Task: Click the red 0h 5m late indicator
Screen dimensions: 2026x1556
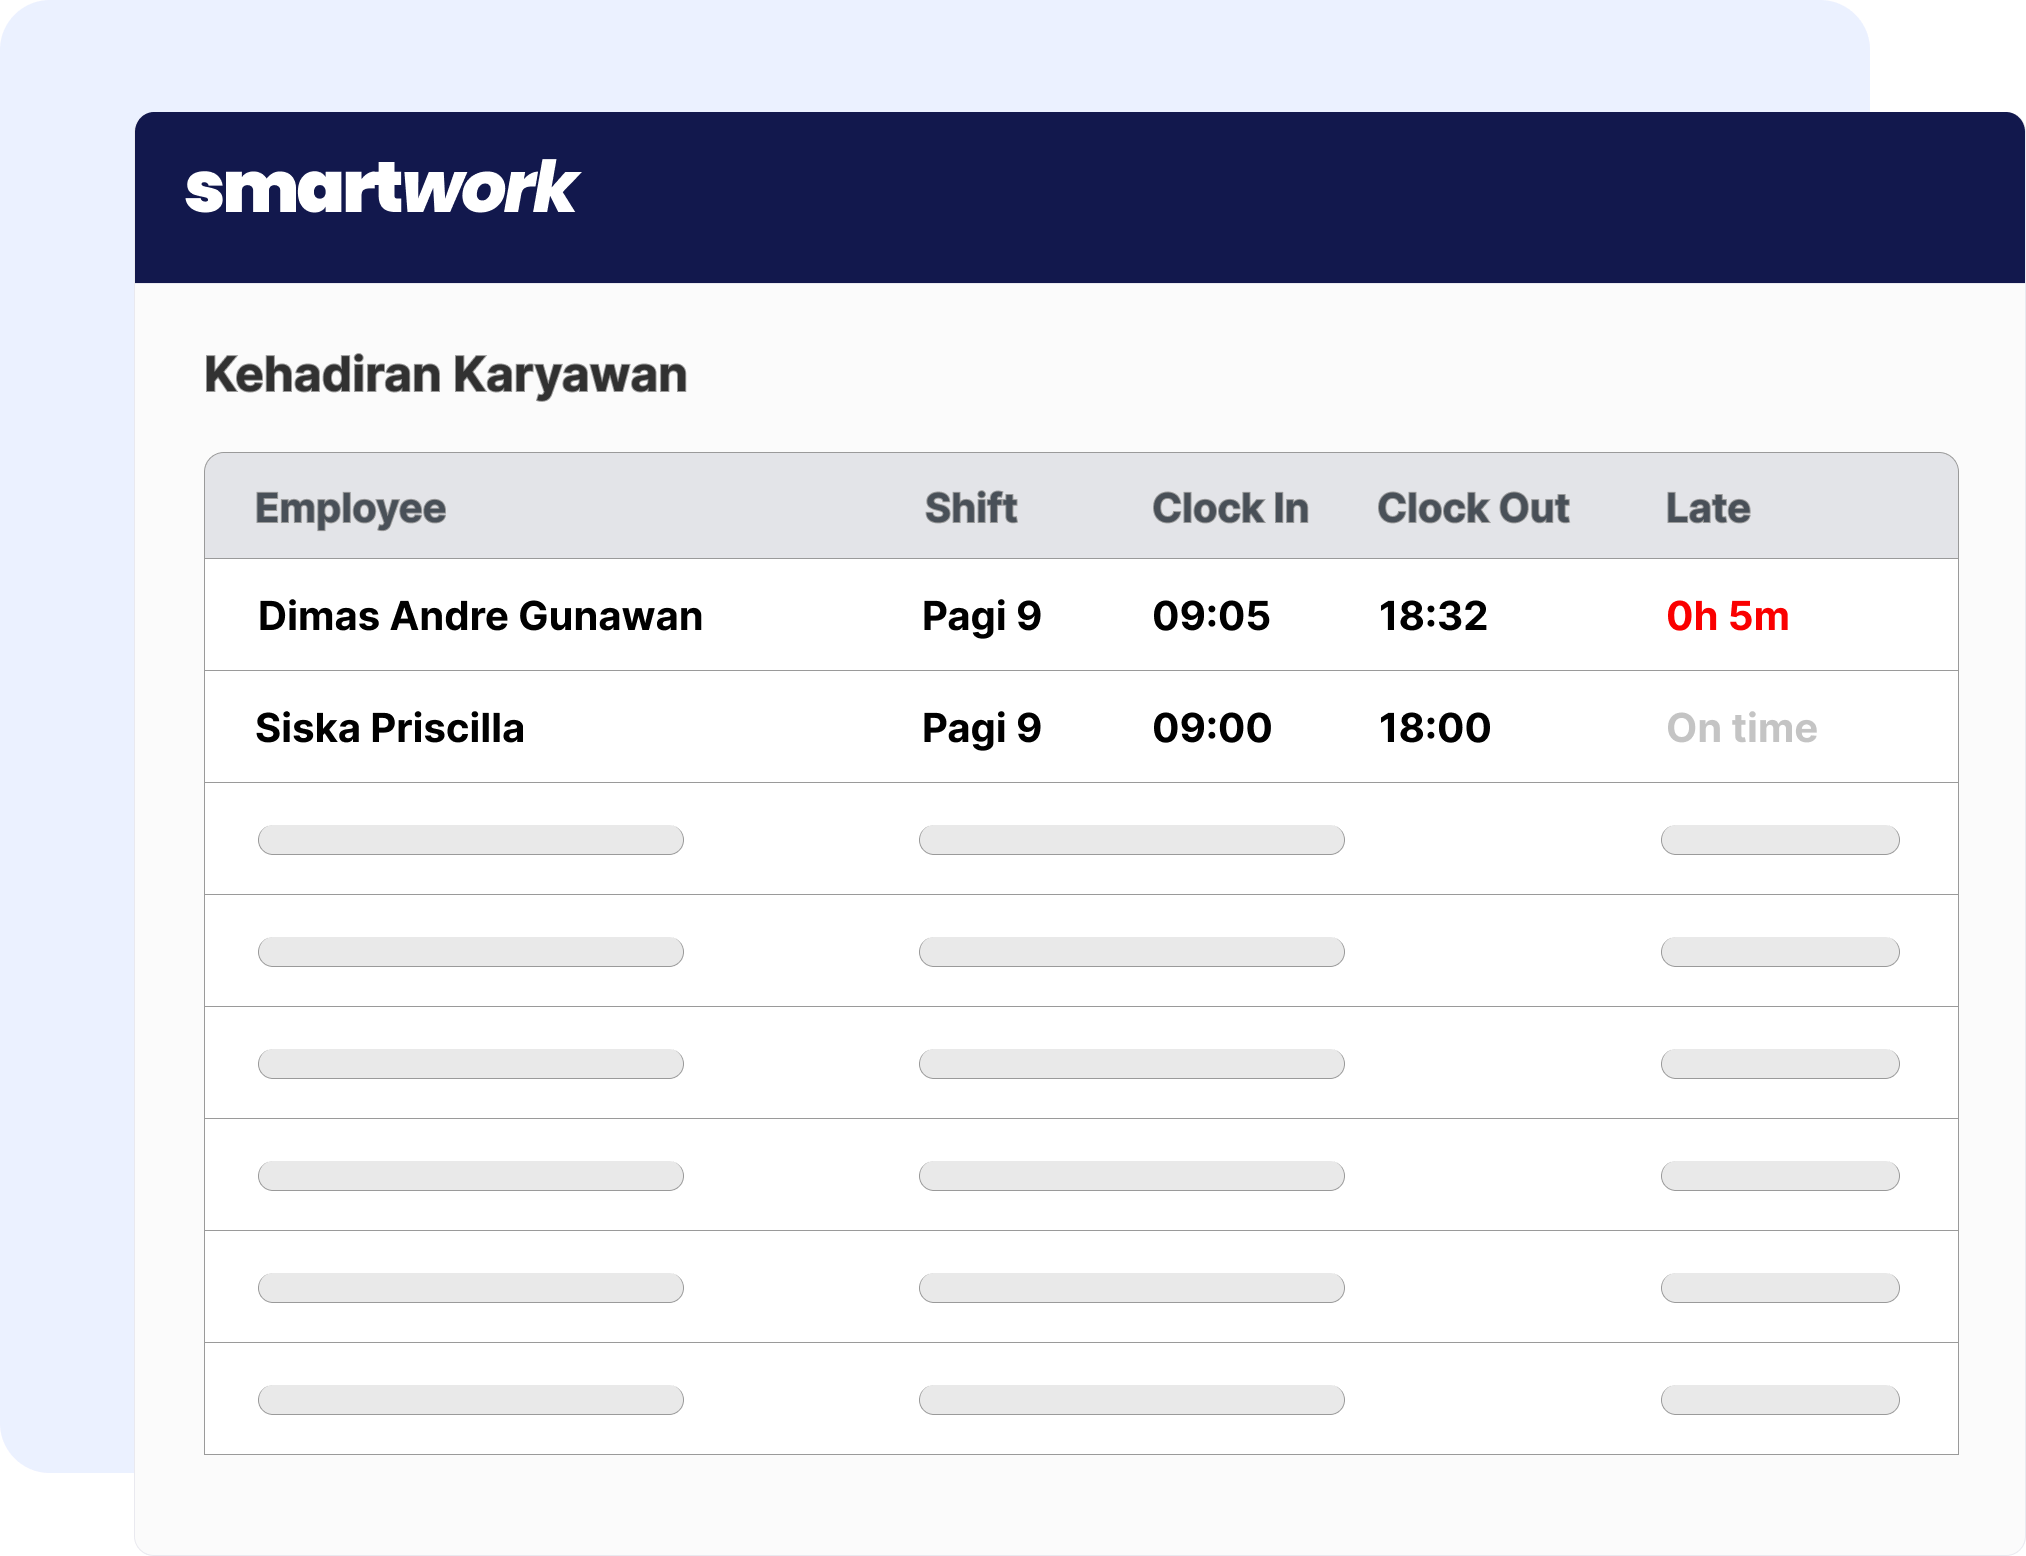Action: 1726,616
